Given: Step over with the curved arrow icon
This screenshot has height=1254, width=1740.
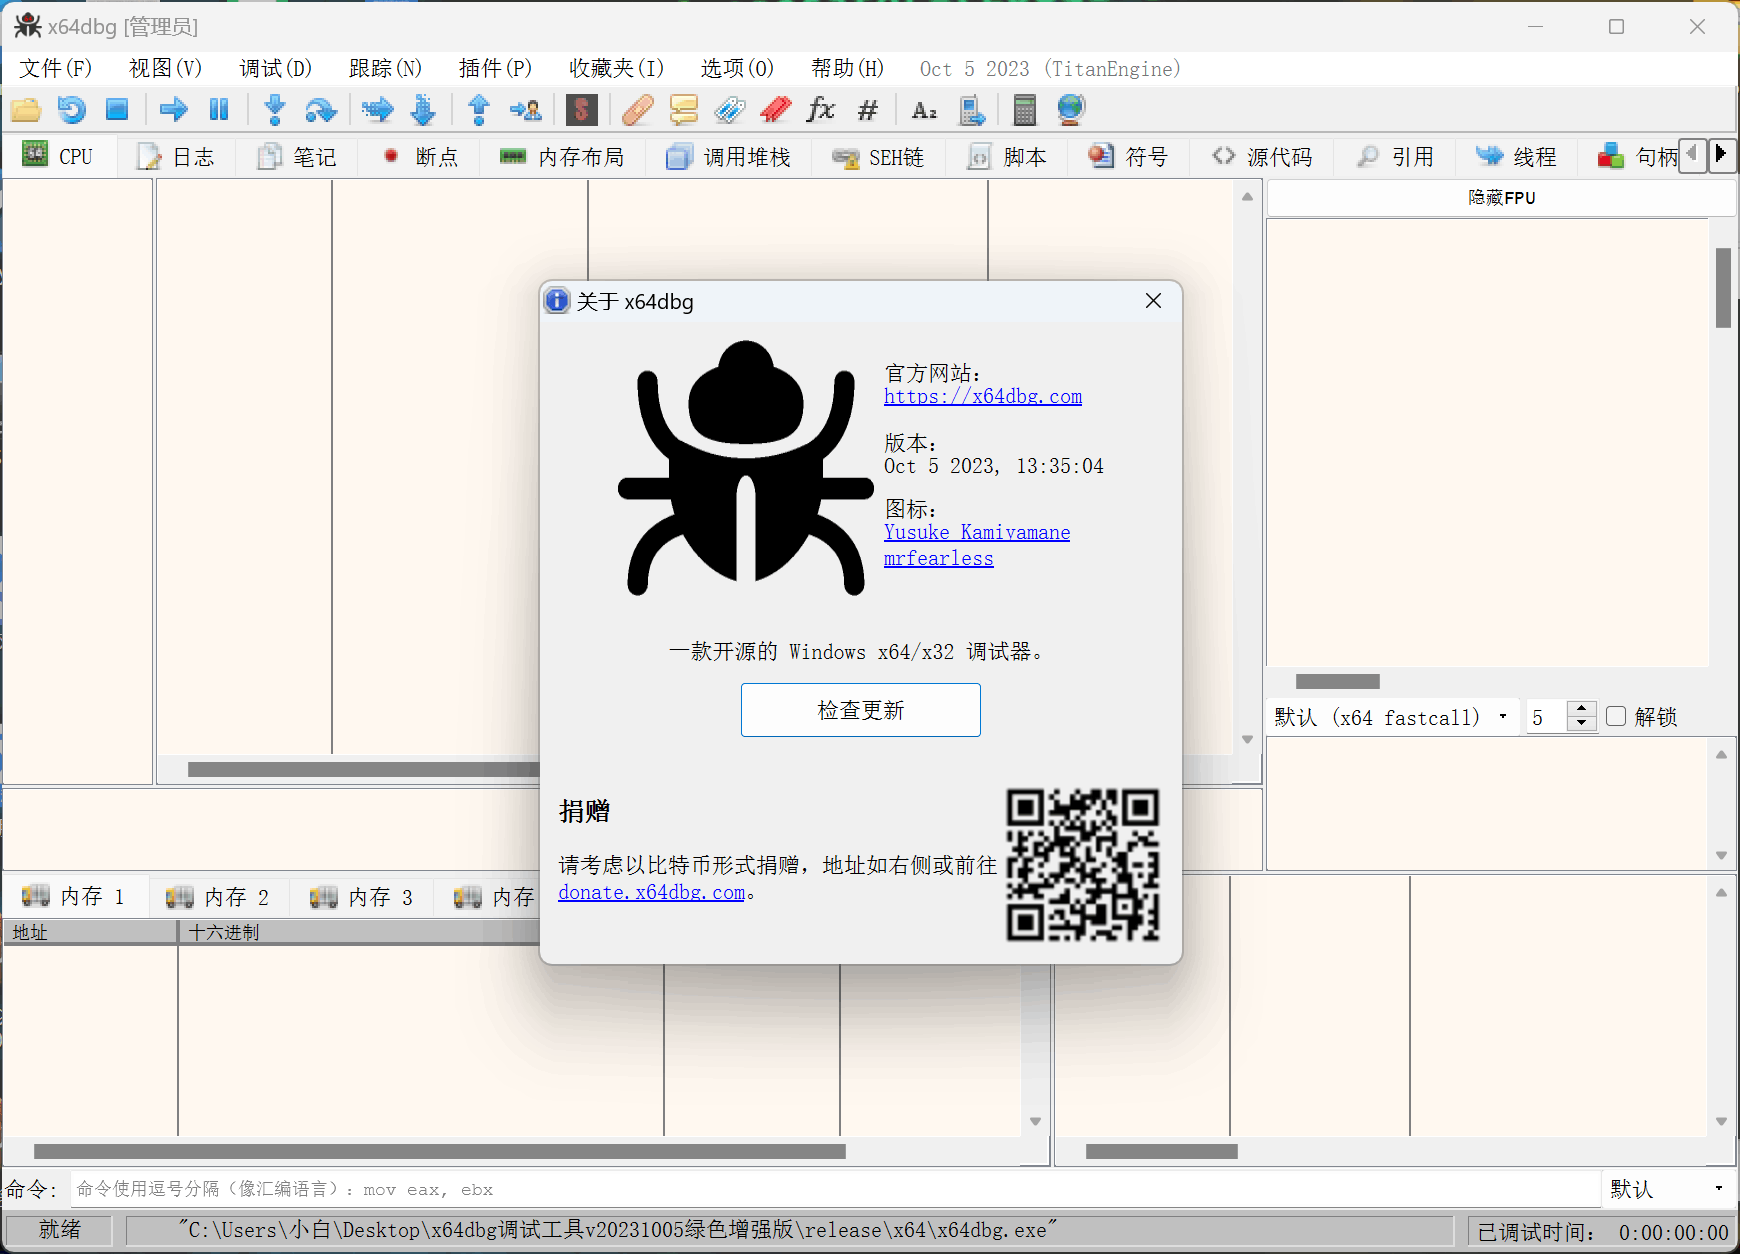Looking at the screenshot, I should (320, 109).
